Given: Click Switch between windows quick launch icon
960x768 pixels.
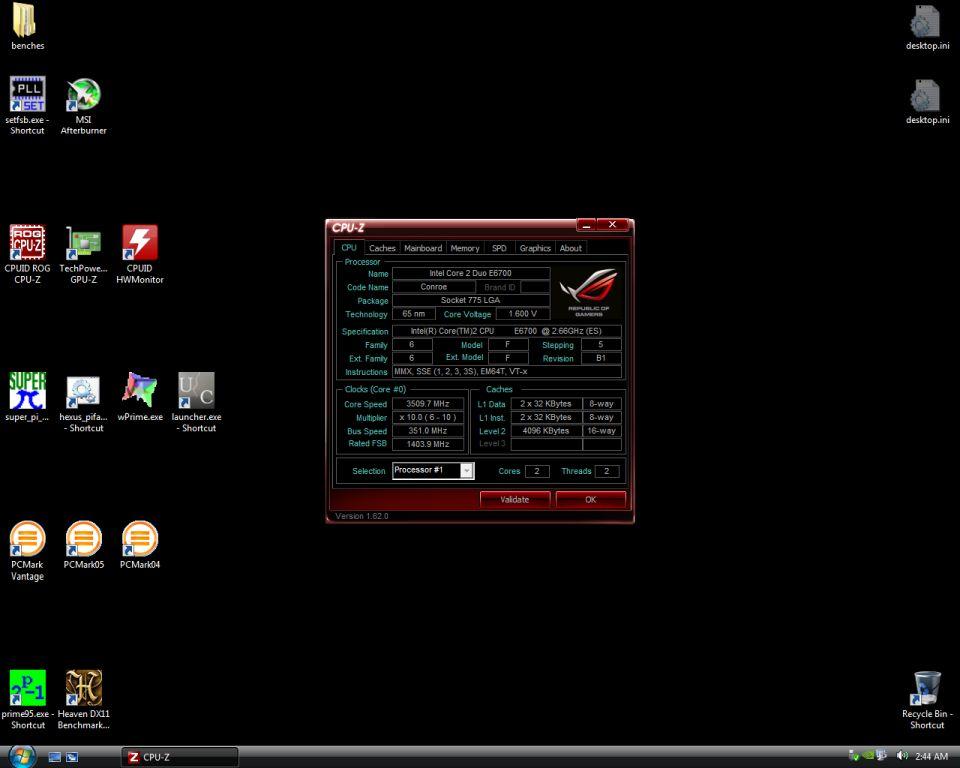Looking at the screenshot, I should [72, 757].
